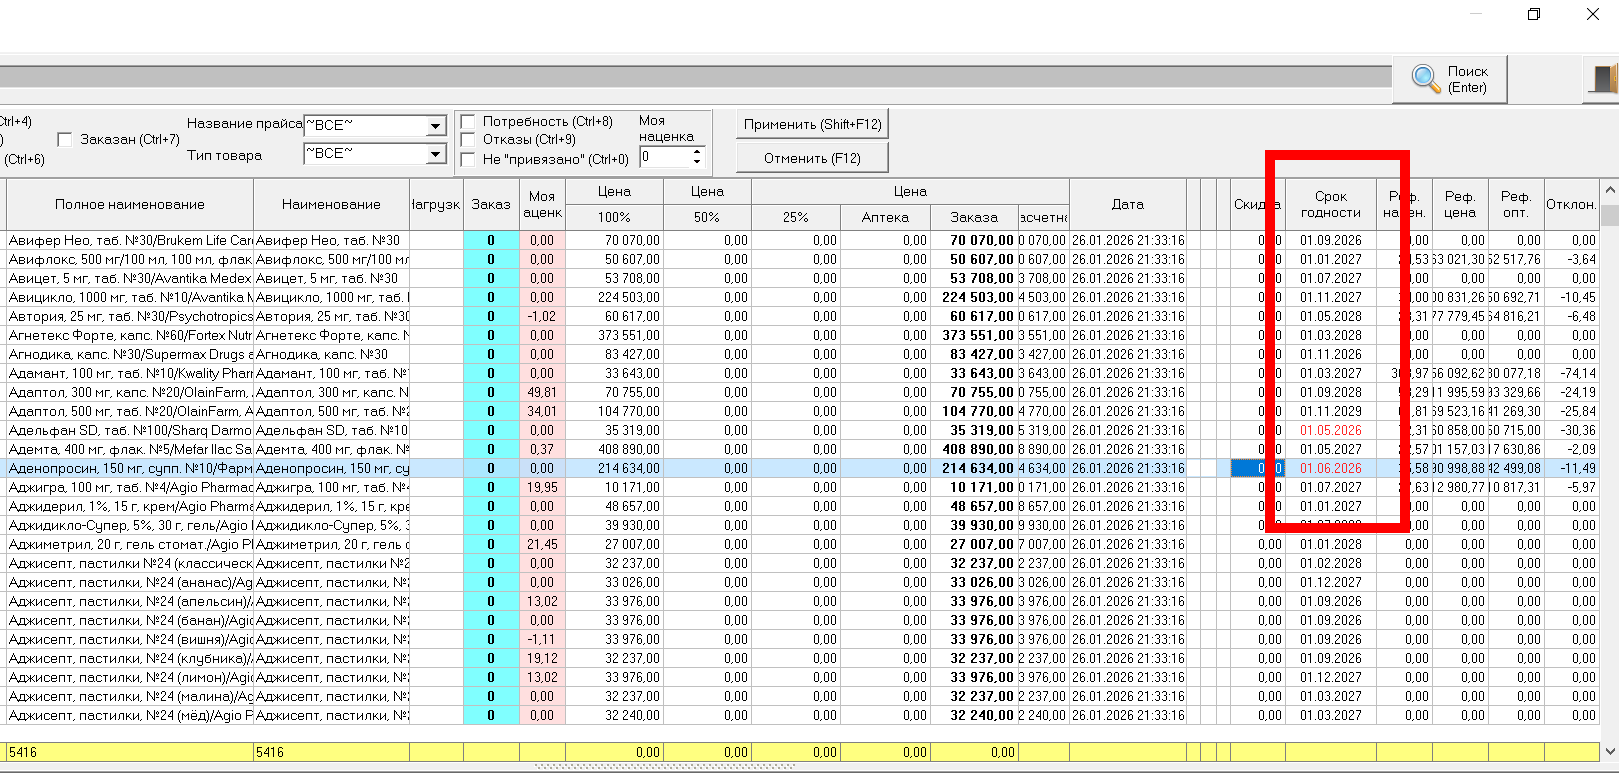Tick the Потребность (Ctrl+8) checkbox
The image size is (1619, 779).
[x=468, y=122]
